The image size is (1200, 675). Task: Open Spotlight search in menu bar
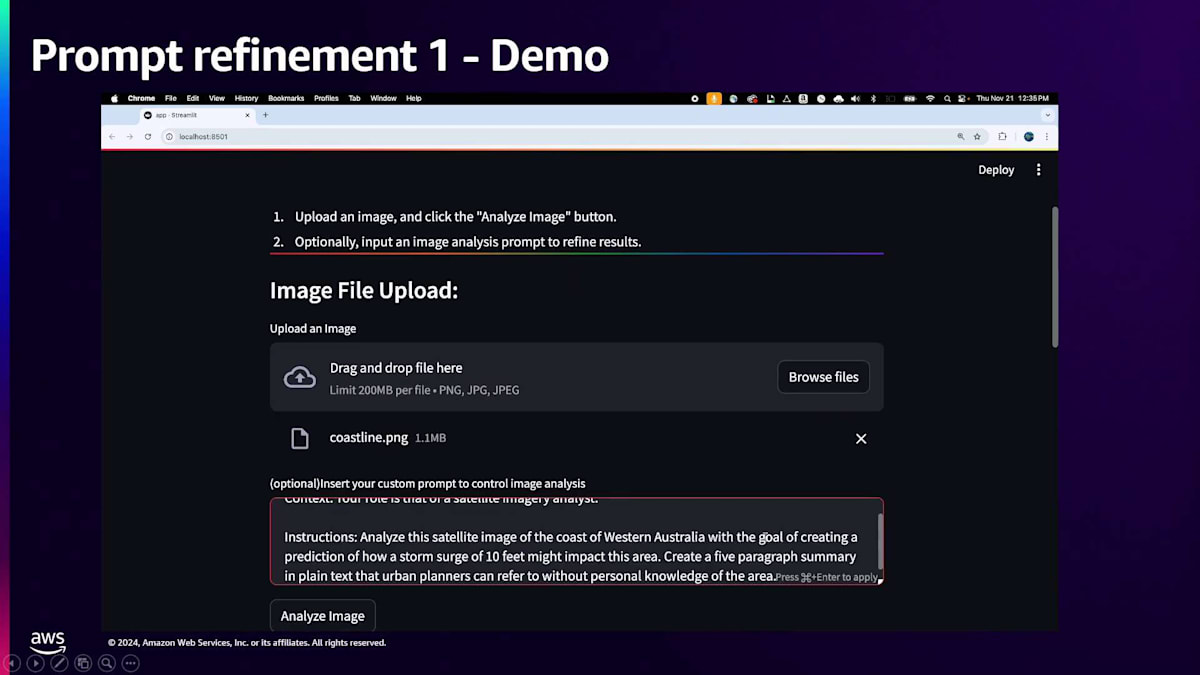coord(947,98)
